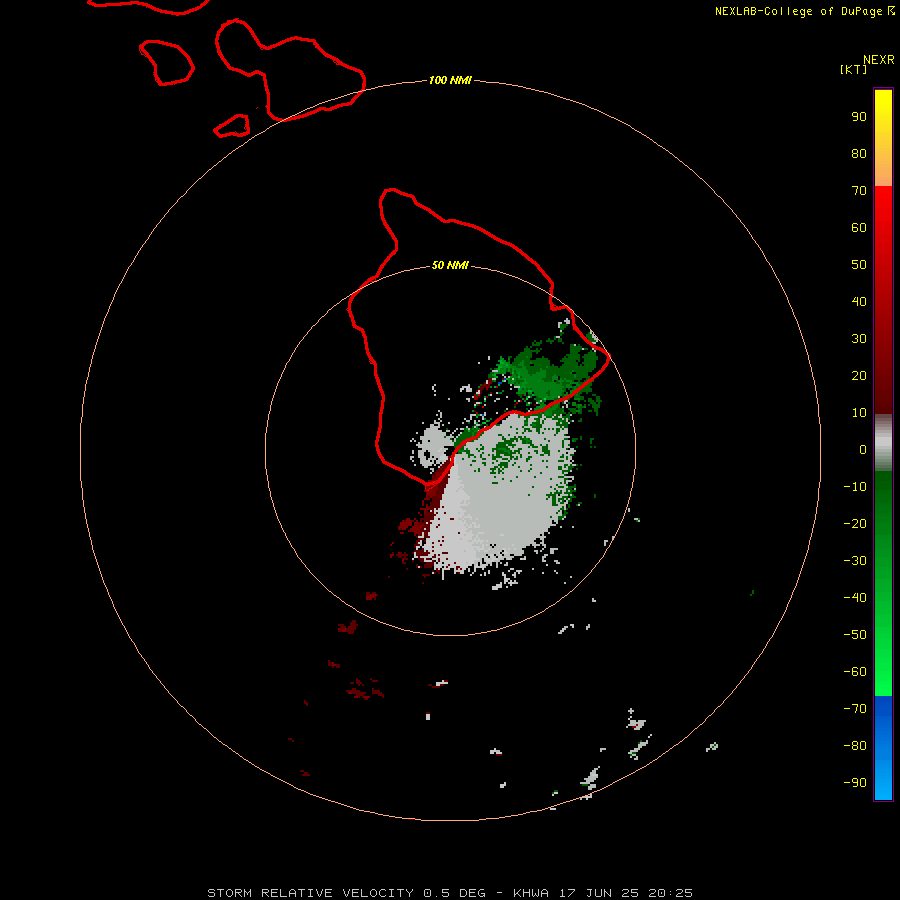
Task: Click the -10 value on velocity scale
Action: click(855, 487)
